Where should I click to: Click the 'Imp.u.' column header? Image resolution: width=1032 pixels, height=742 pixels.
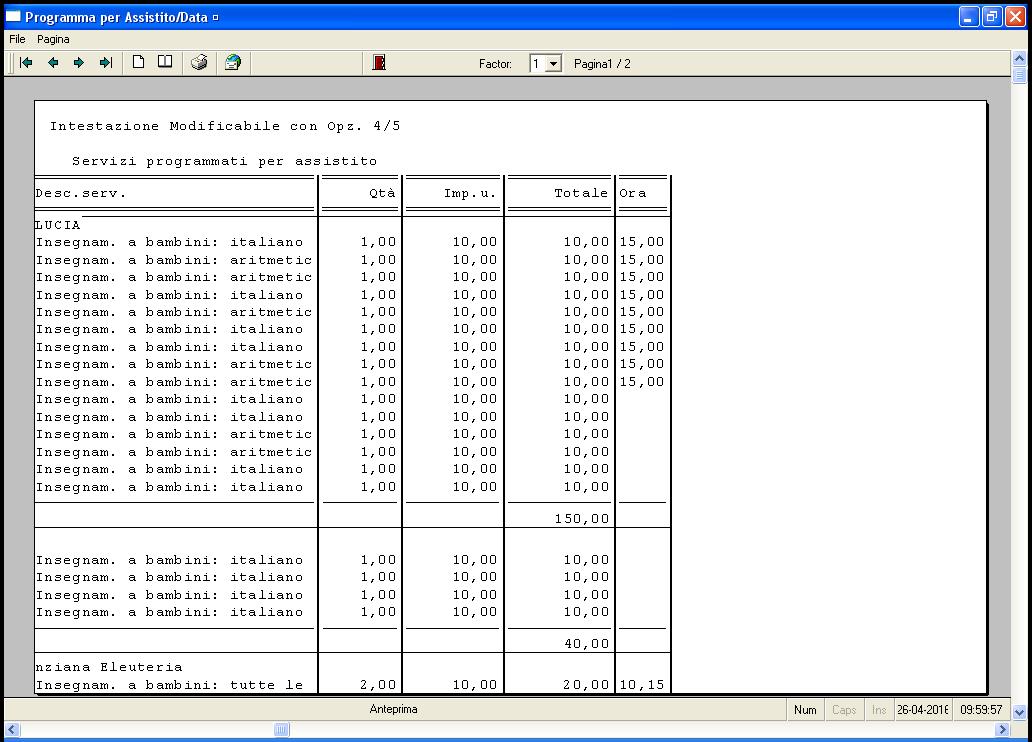pos(470,194)
